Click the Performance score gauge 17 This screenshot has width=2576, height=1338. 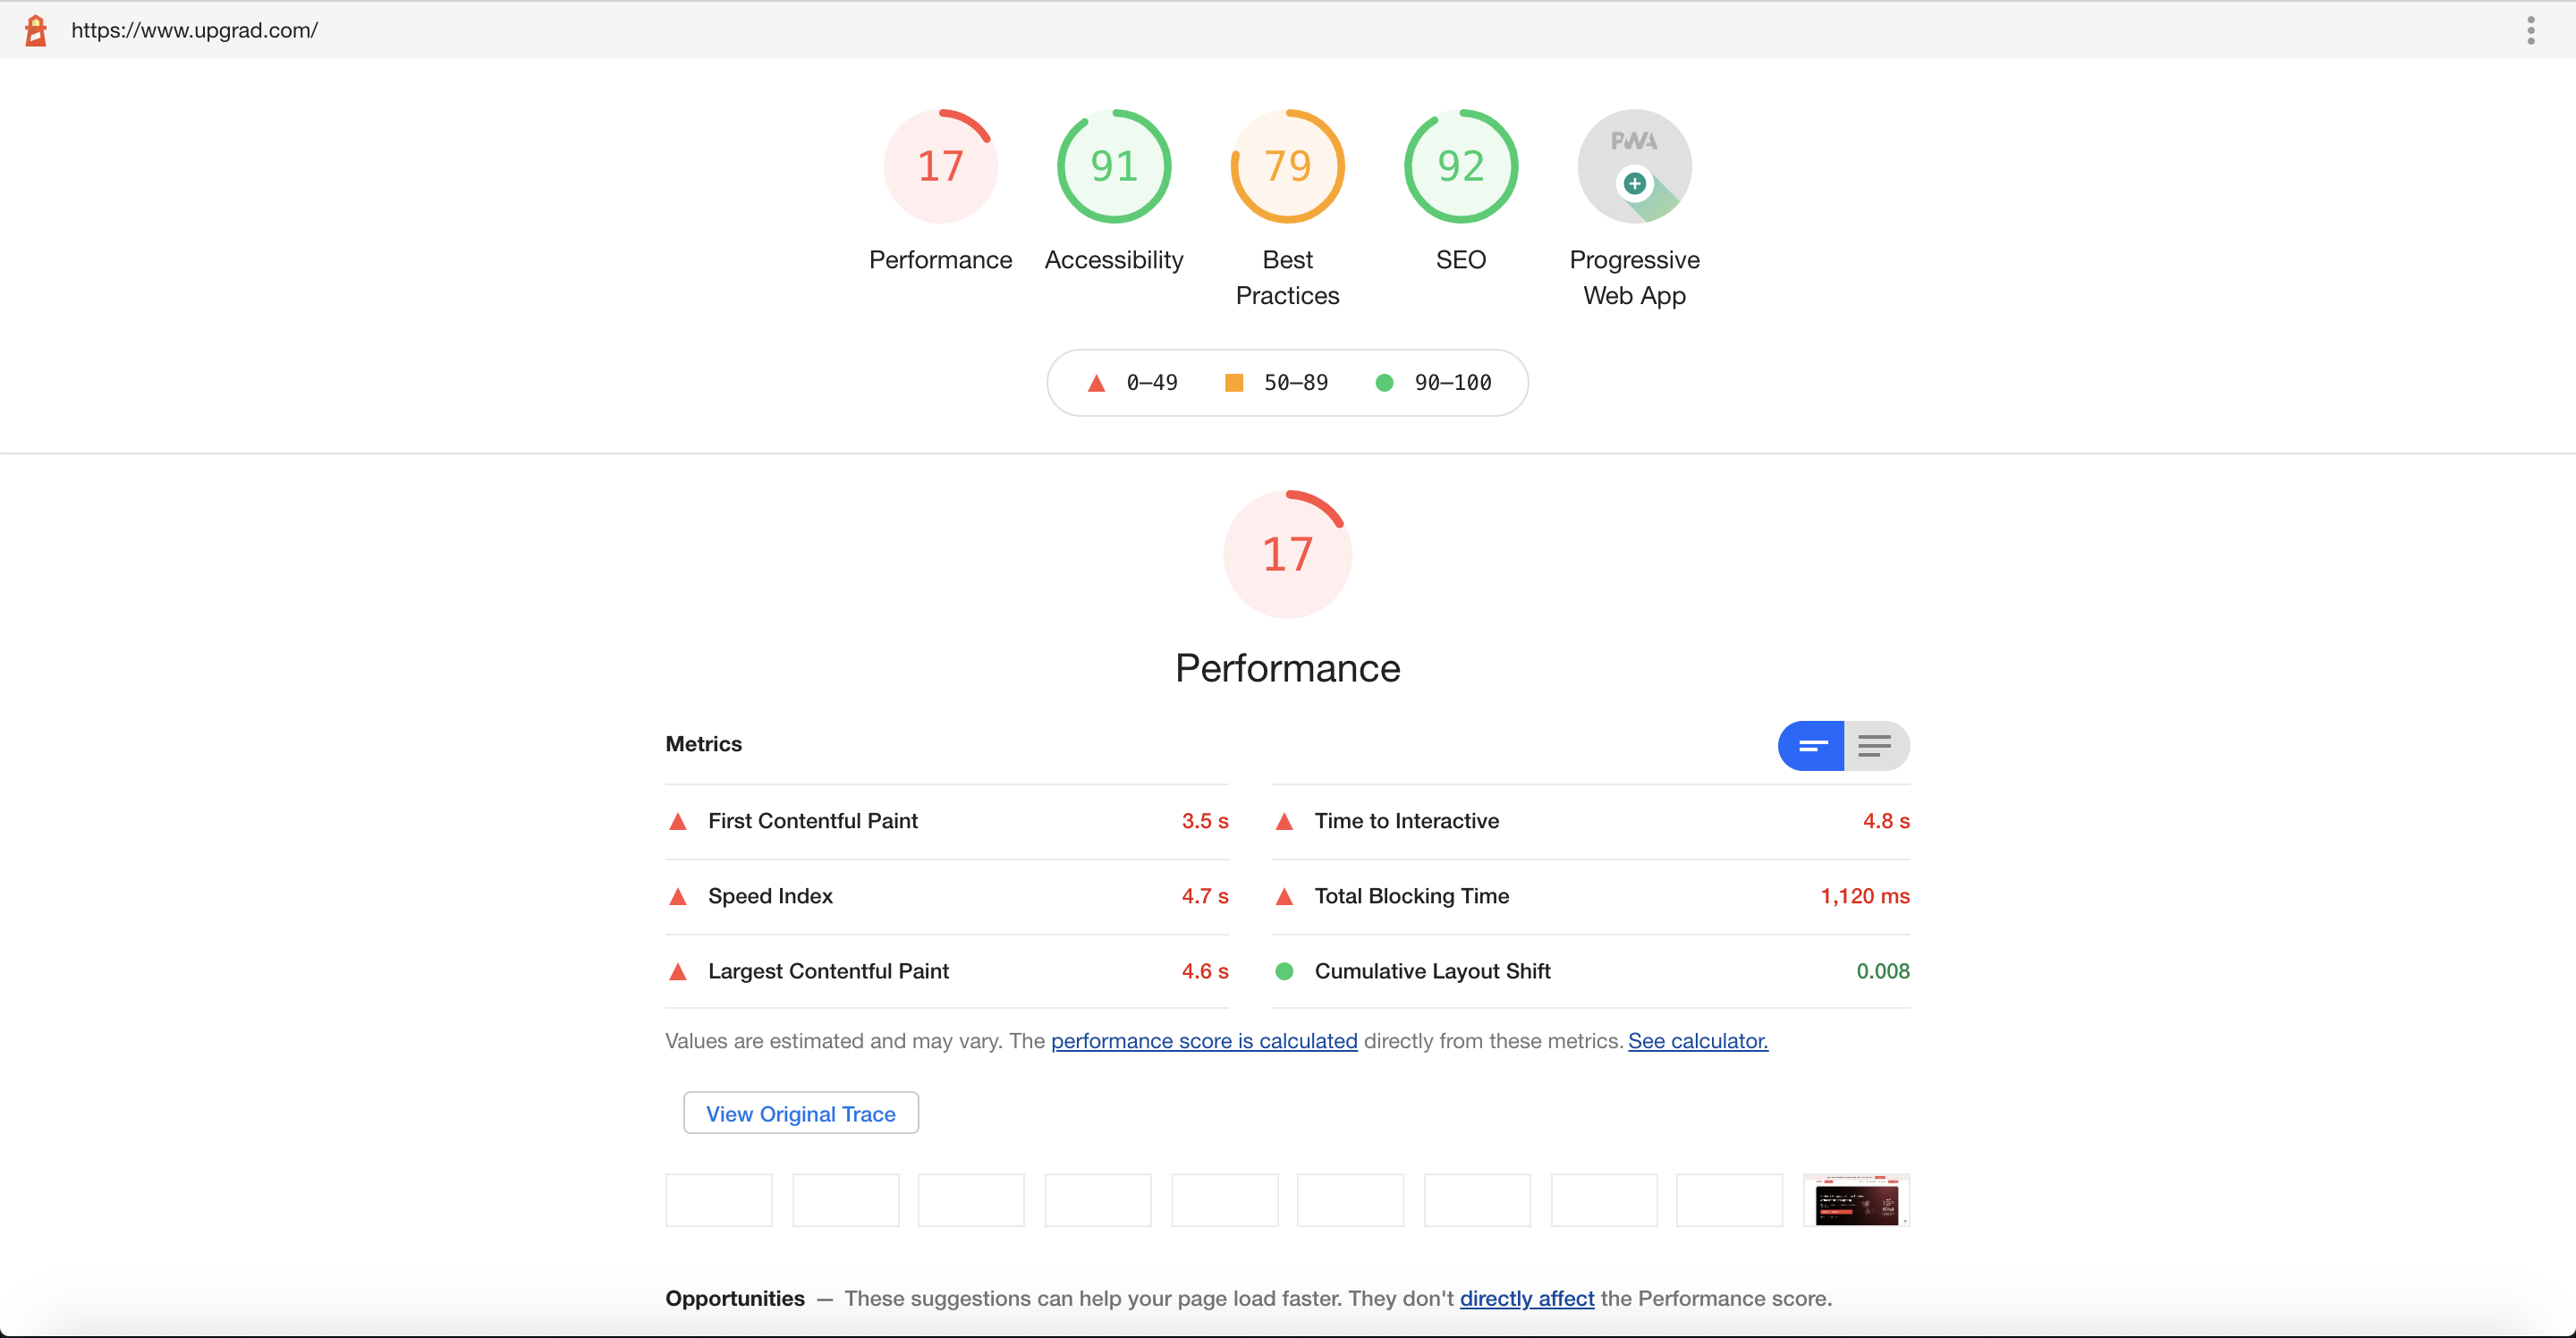pyautogui.click(x=940, y=166)
